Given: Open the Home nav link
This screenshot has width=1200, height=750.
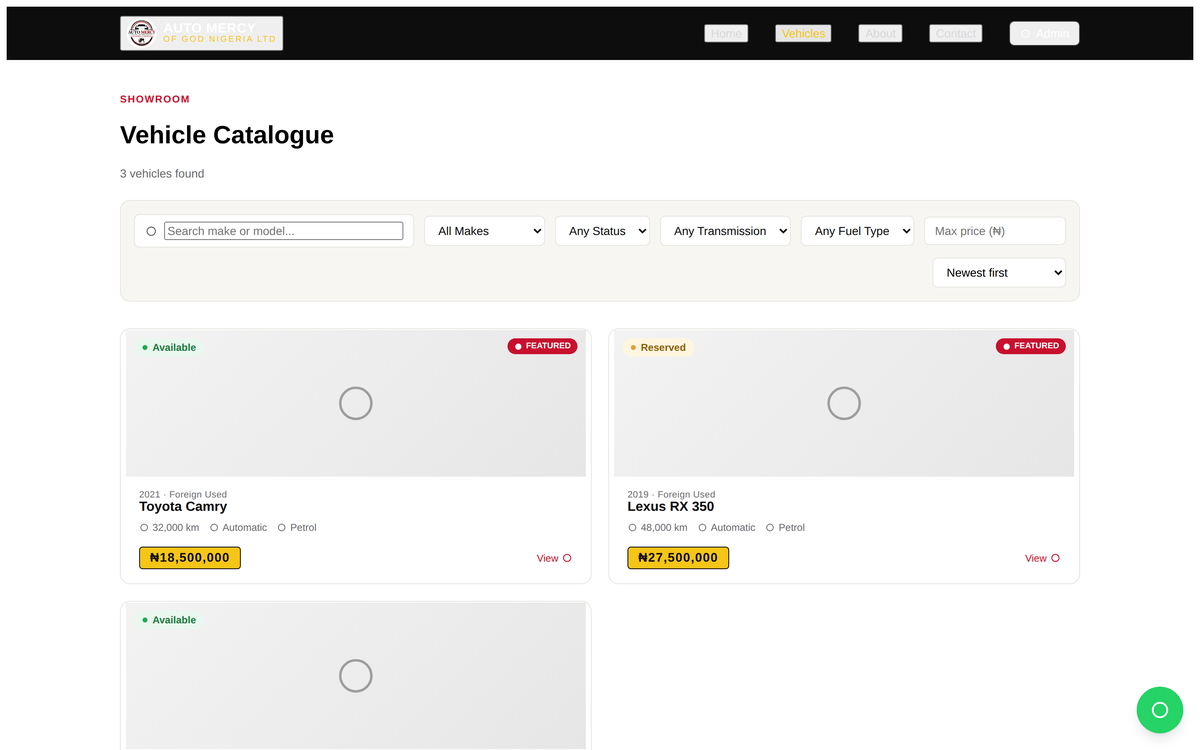Looking at the screenshot, I should pyautogui.click(x=726, y=33).
